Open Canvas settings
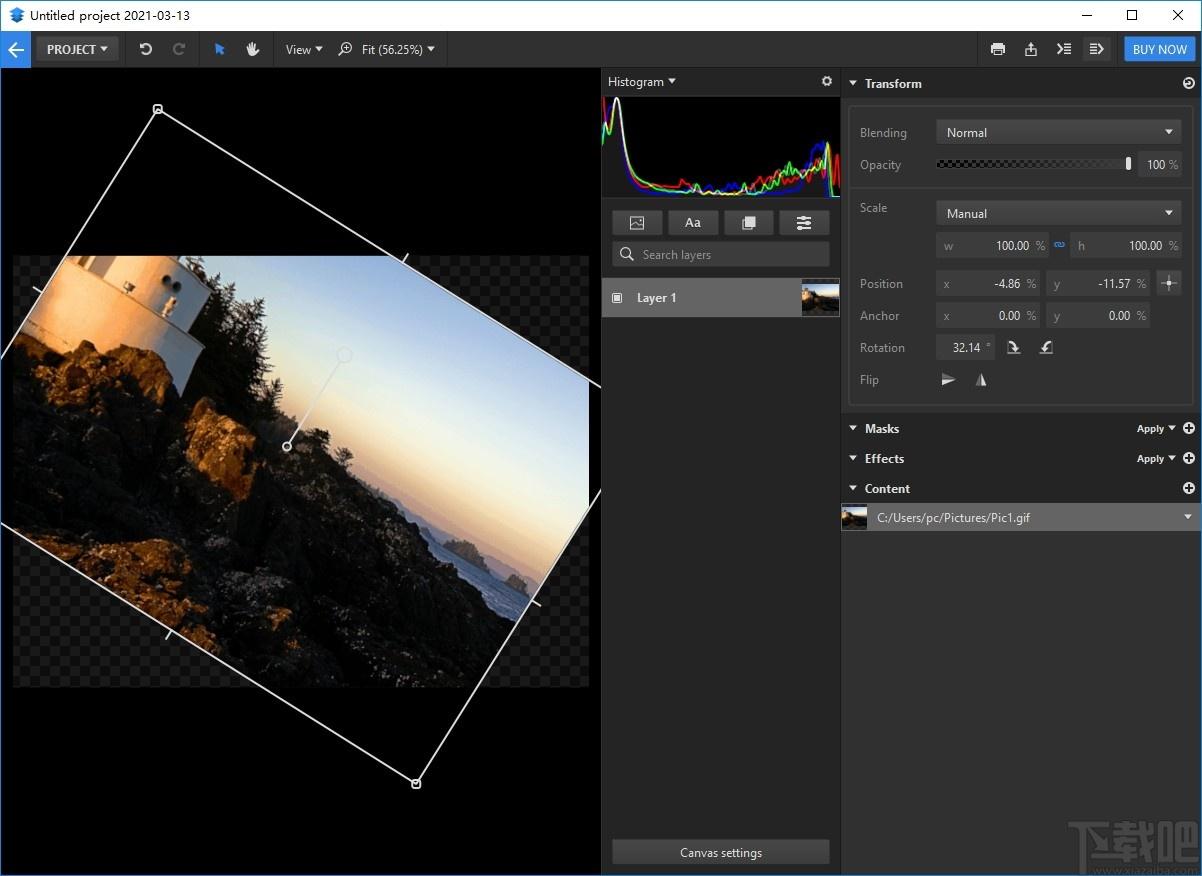1202x876 pixels. 721,853
